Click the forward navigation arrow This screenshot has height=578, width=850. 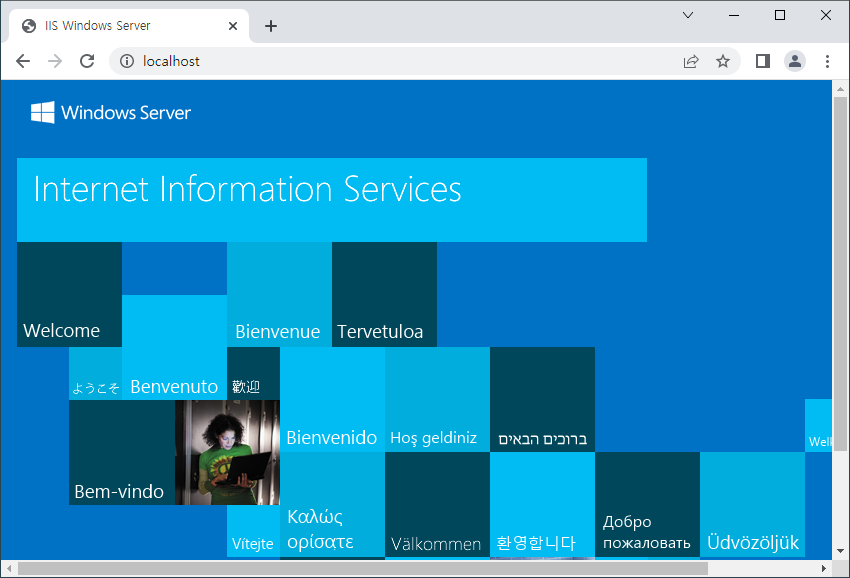pyautogui.click(x=55, y=61)
